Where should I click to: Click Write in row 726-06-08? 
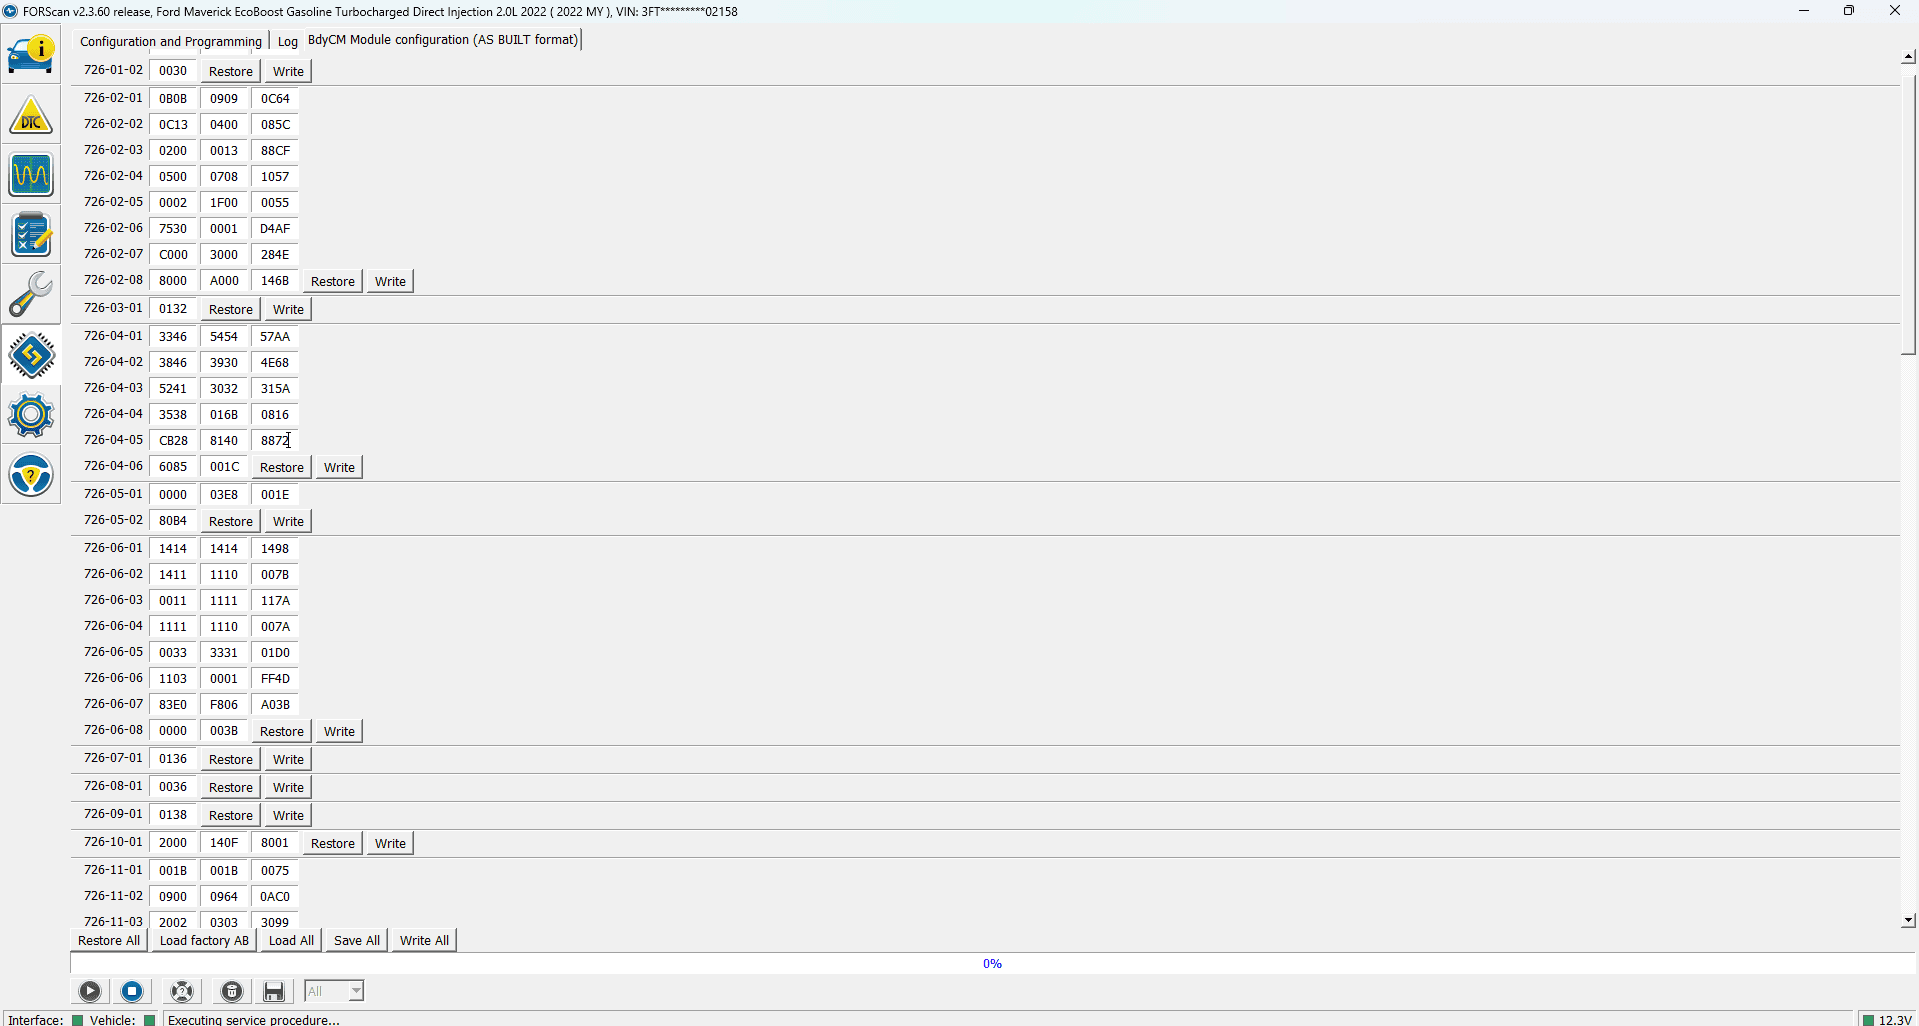pyautogui.click(x=339, y=731)
